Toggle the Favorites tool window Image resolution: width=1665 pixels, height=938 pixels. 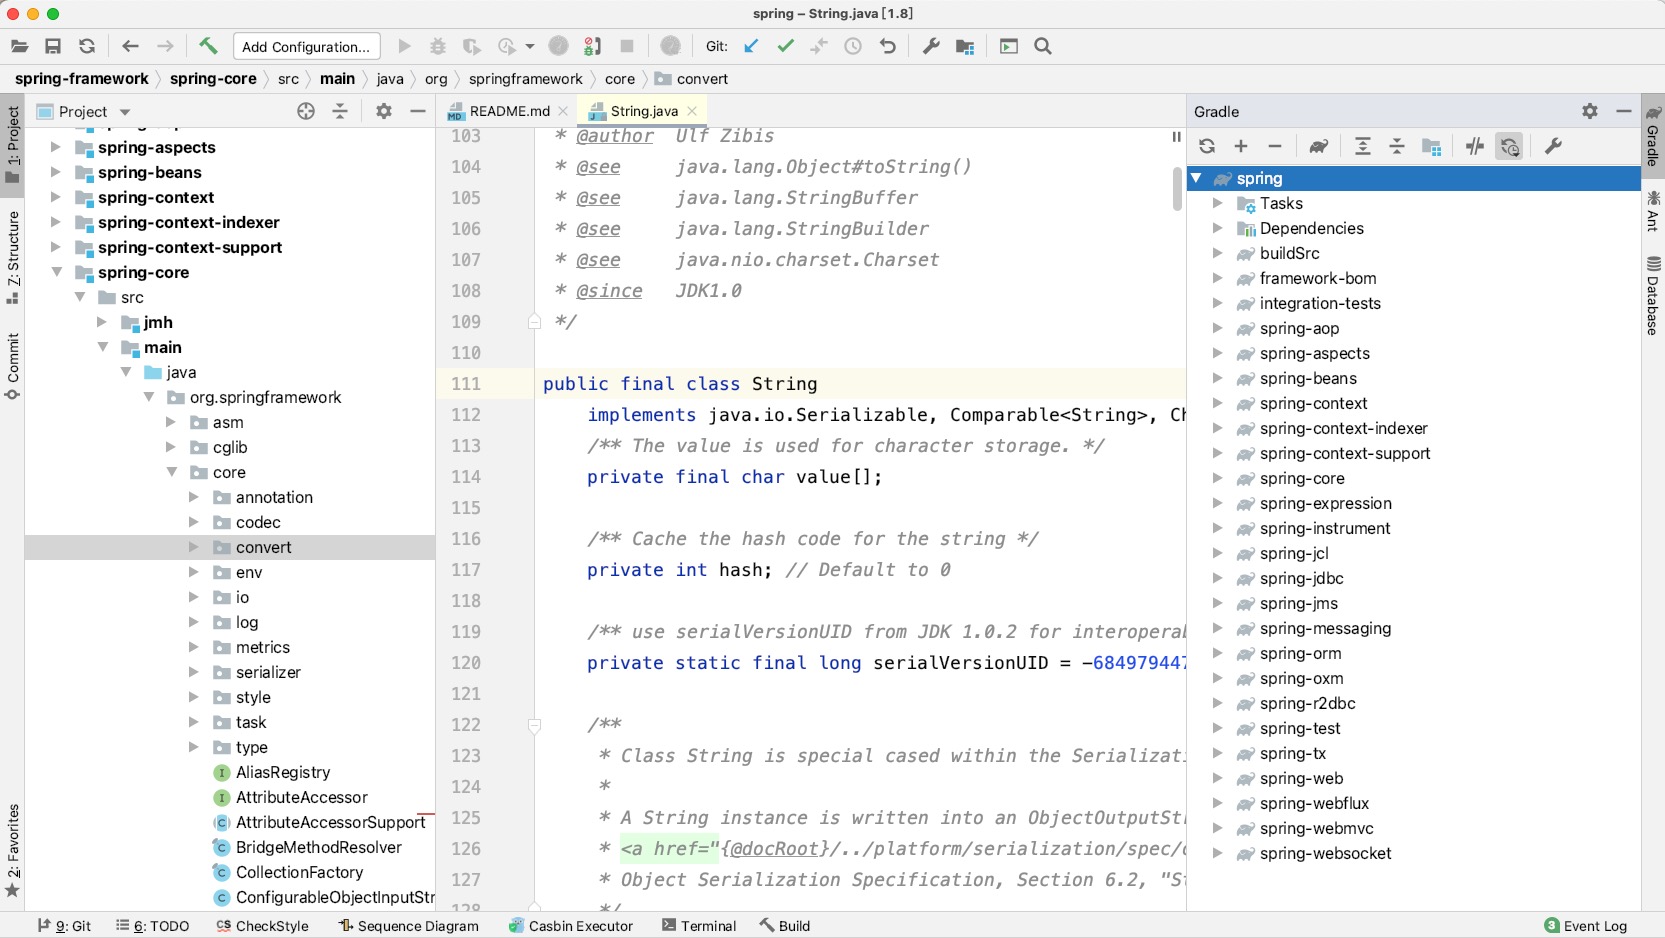coord(12,849)
